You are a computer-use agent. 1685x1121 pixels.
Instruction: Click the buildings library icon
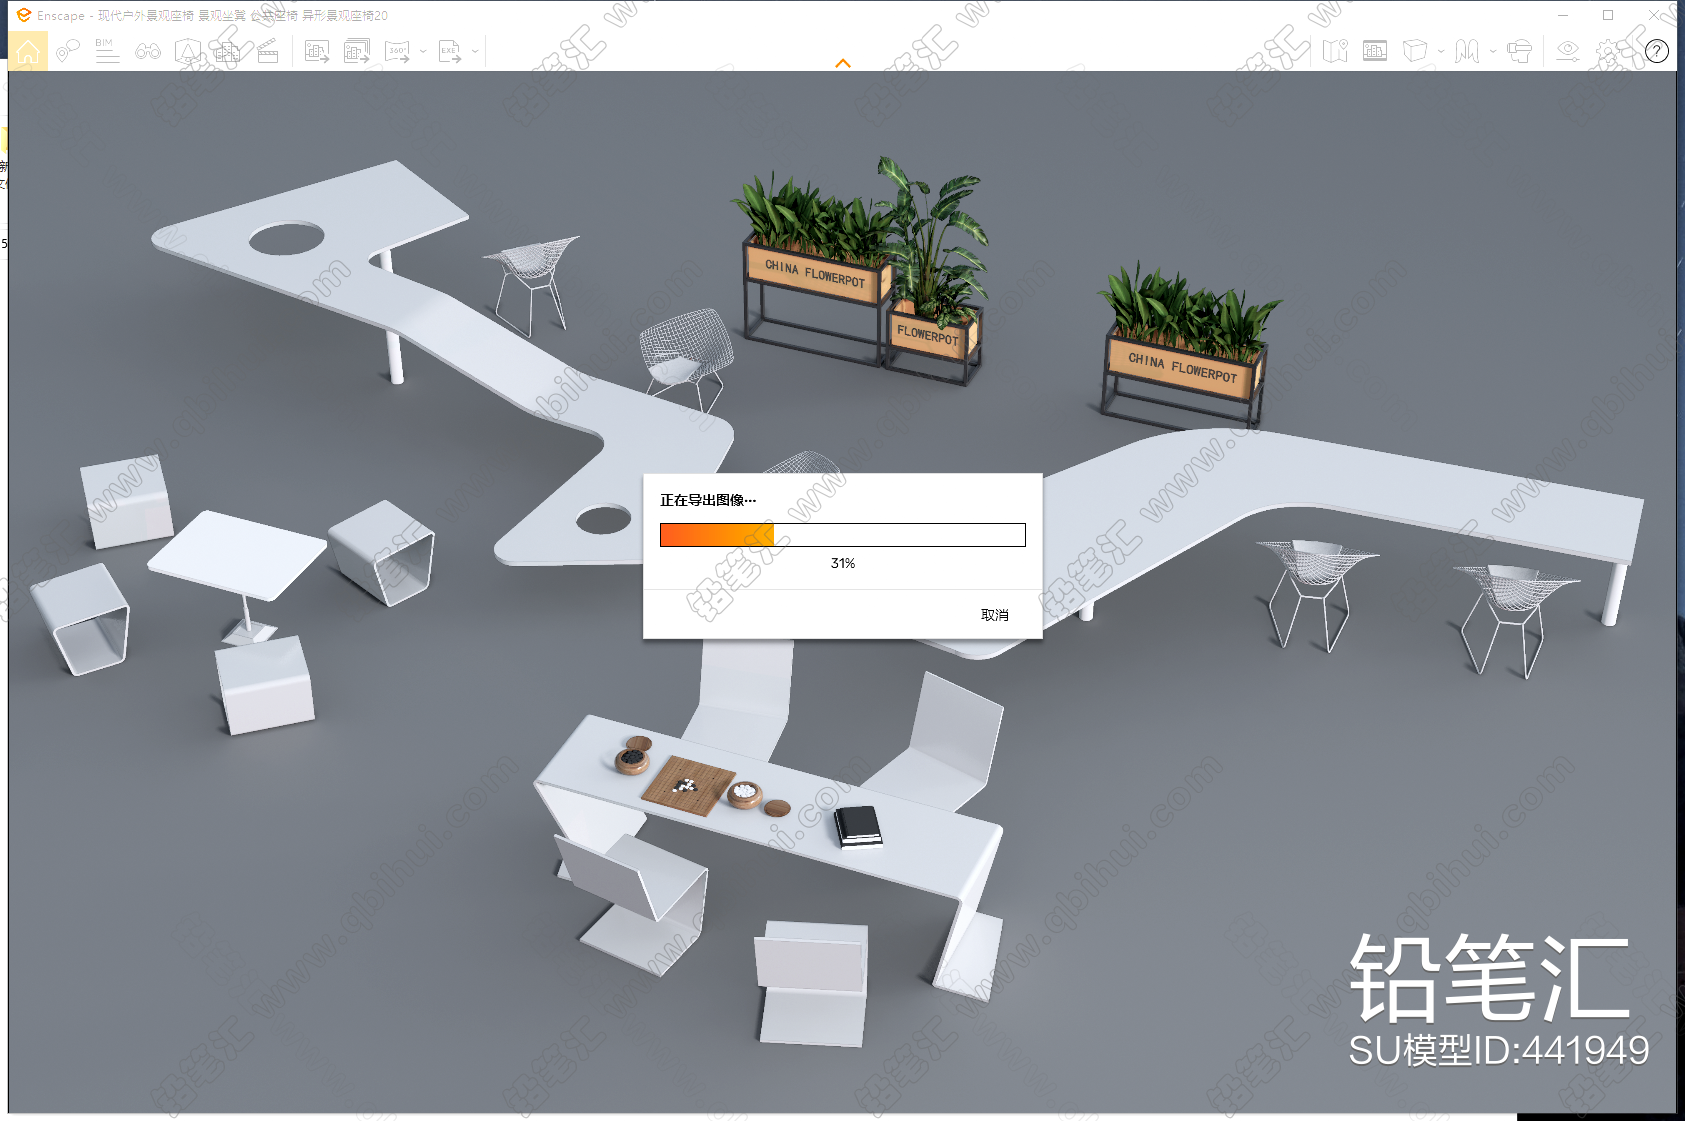228,51
